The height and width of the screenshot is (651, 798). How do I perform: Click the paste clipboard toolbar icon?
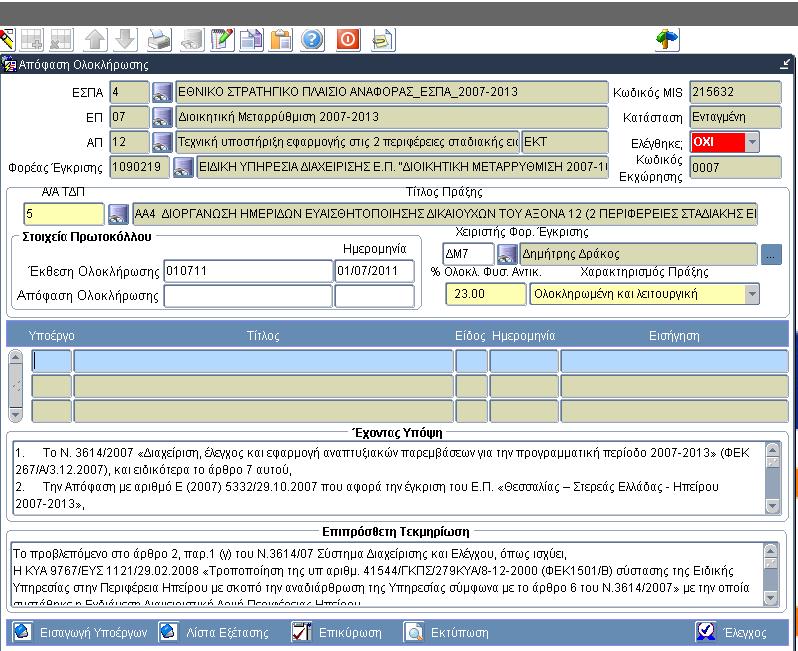(280, 40)
